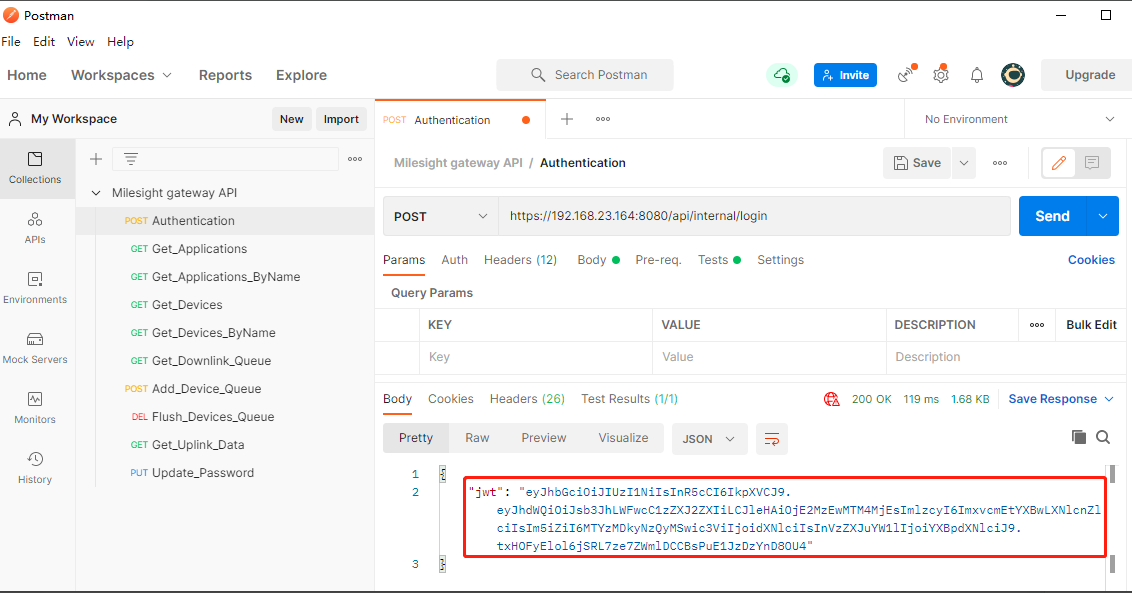Open the user avatar menu

coord(1013,74)
